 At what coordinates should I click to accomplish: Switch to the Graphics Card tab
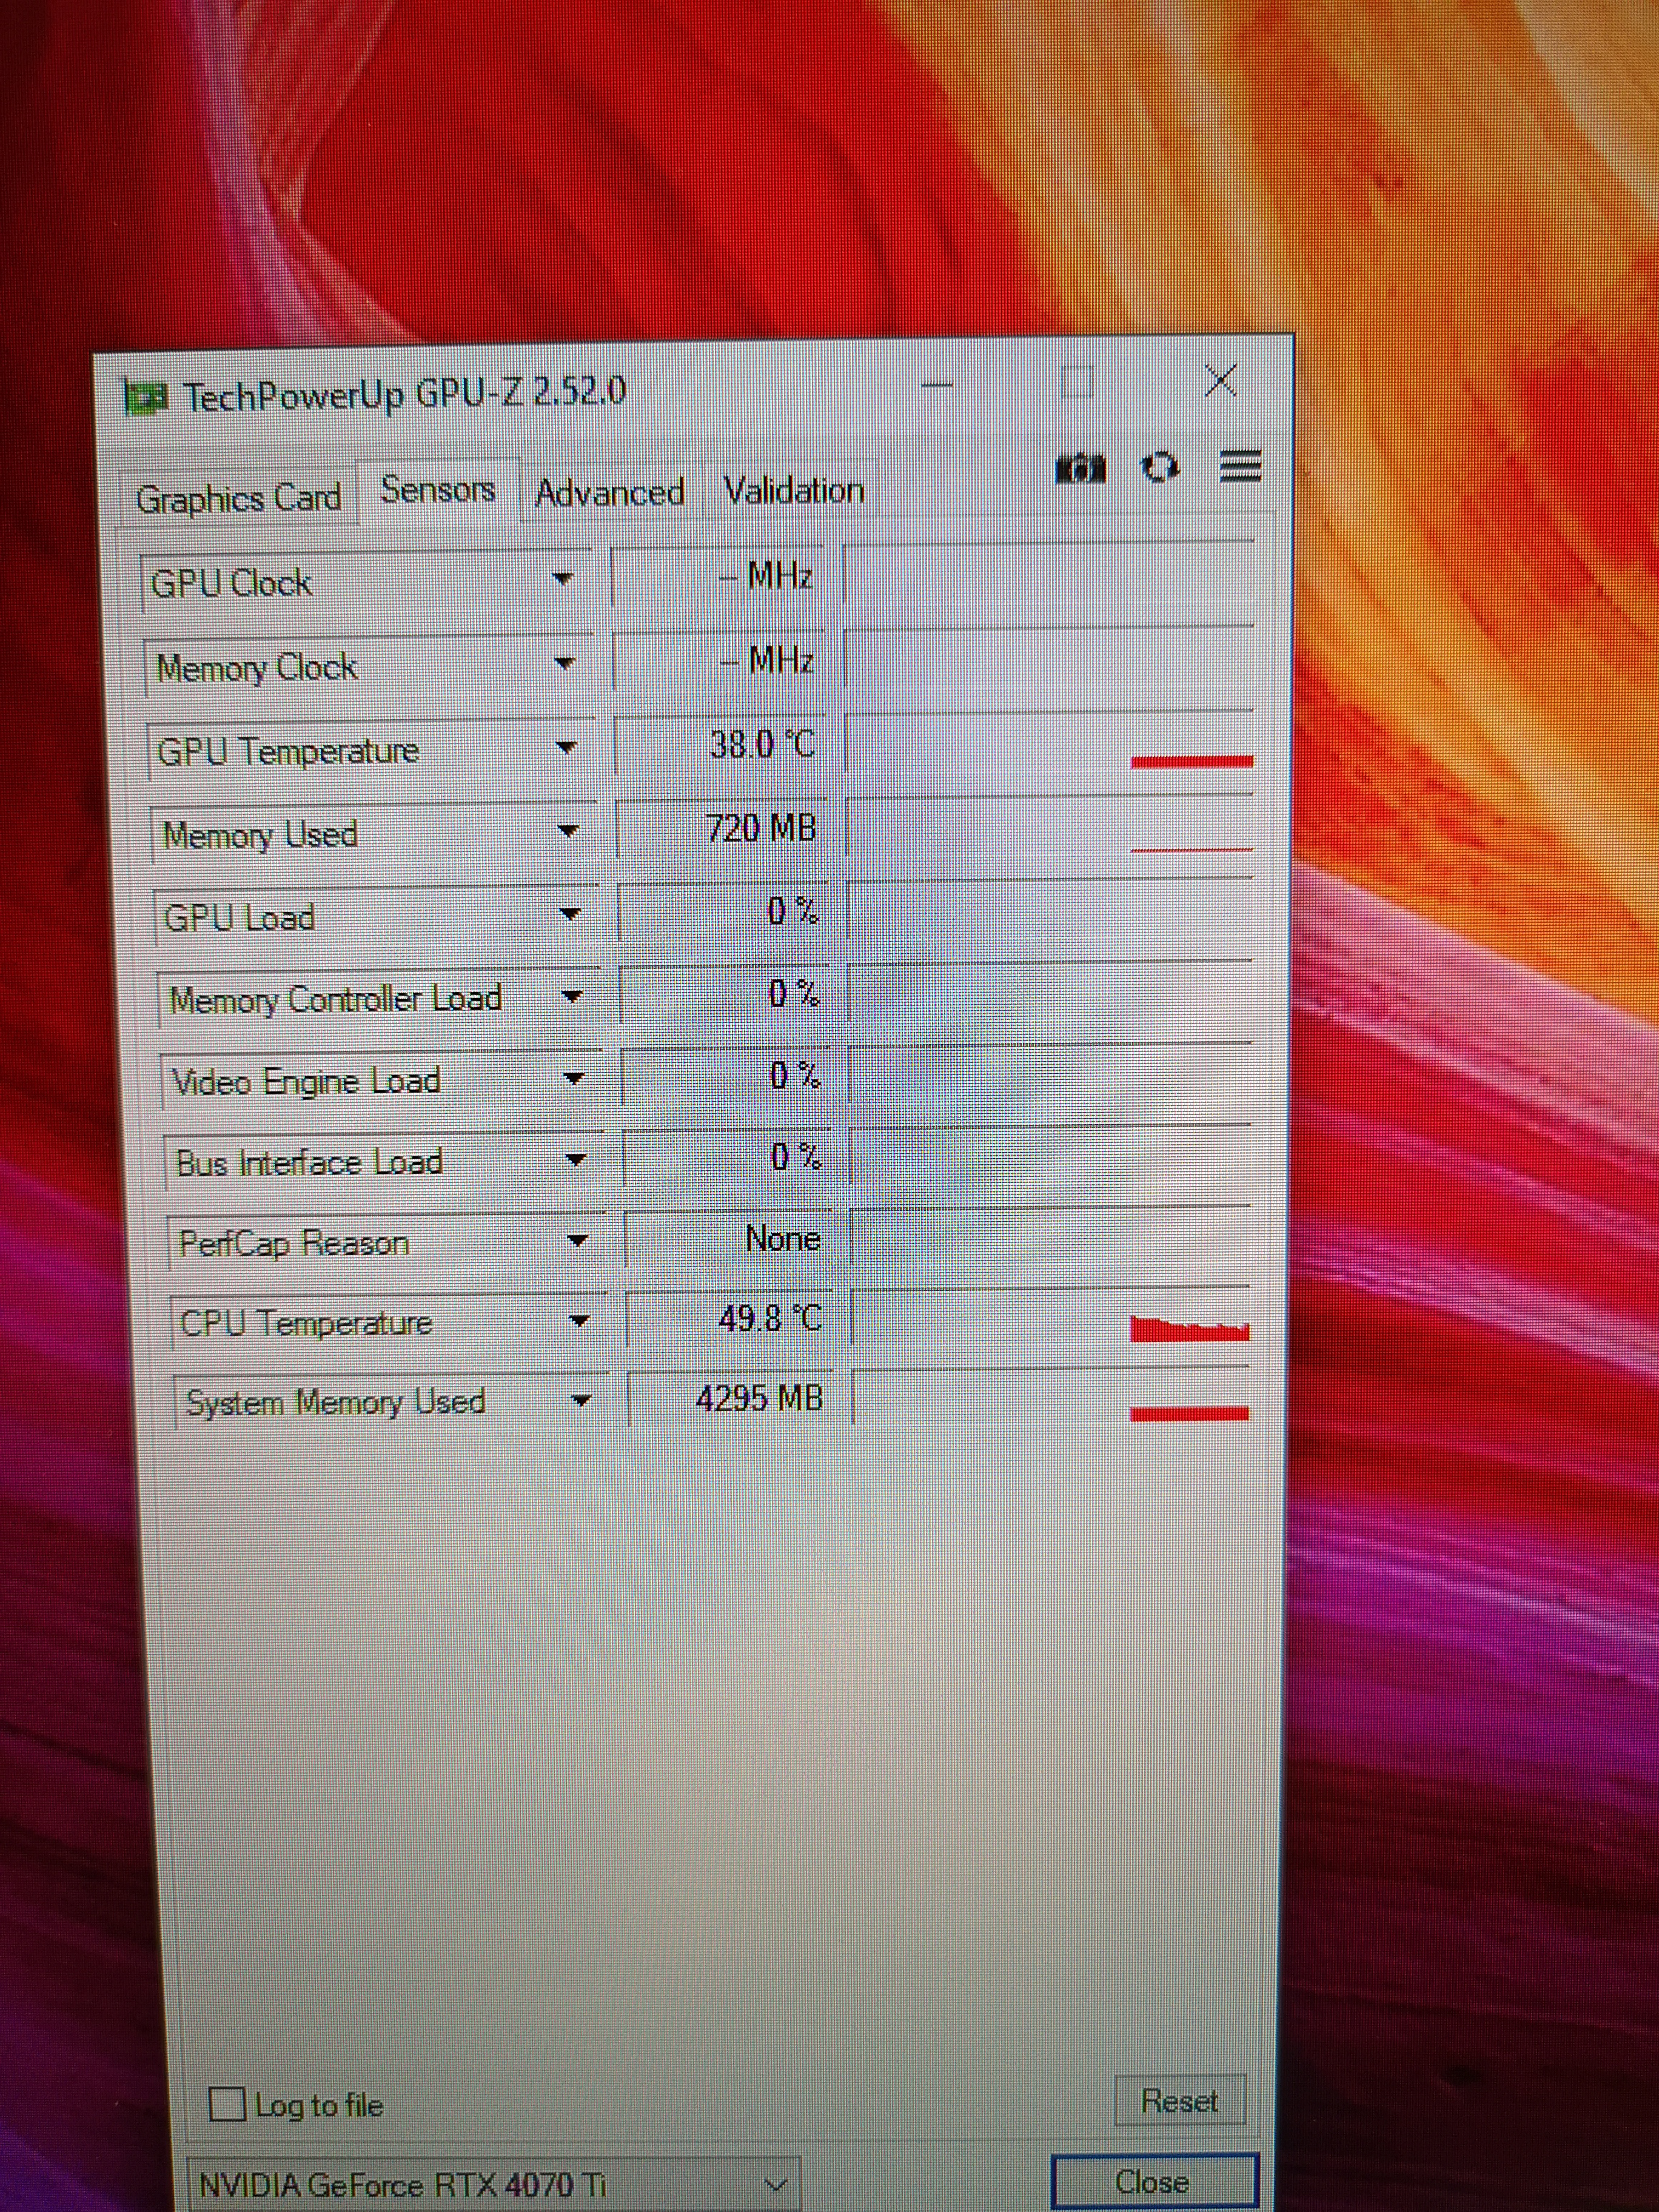coord(238,497)
